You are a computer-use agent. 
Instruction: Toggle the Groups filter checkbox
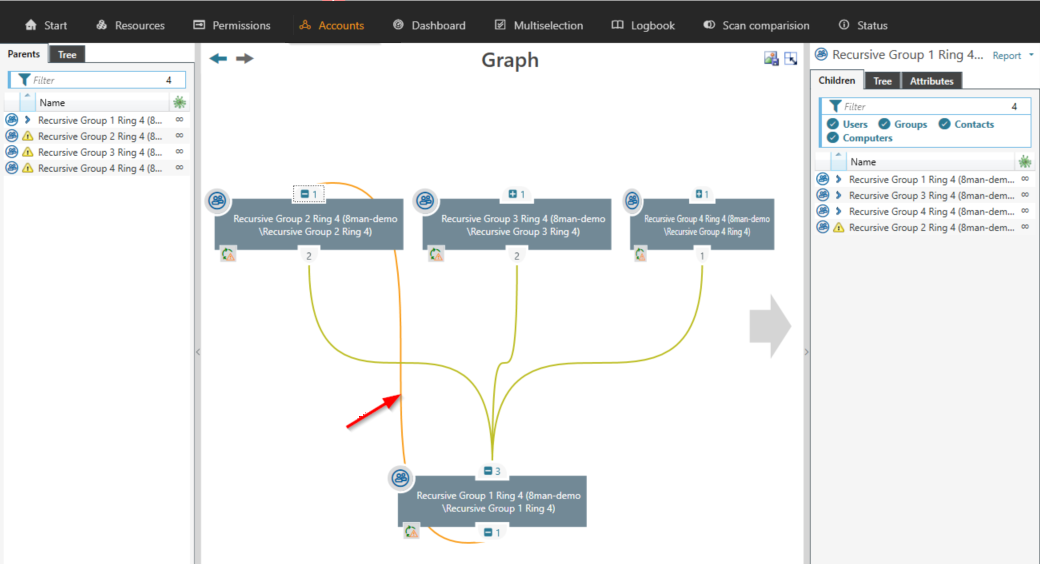pos(884,125)
